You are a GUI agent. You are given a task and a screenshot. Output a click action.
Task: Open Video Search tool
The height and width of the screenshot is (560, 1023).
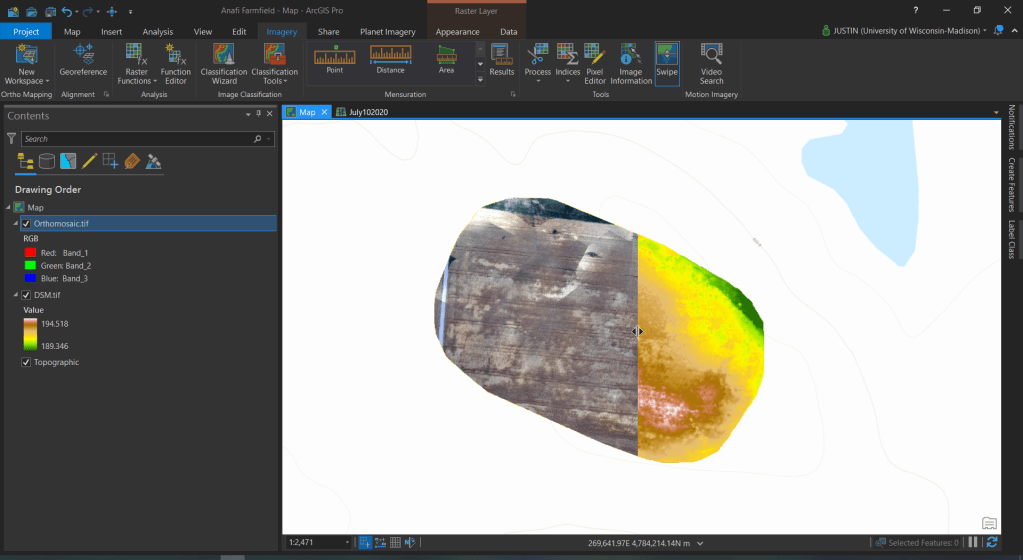[x=711, y=62]
